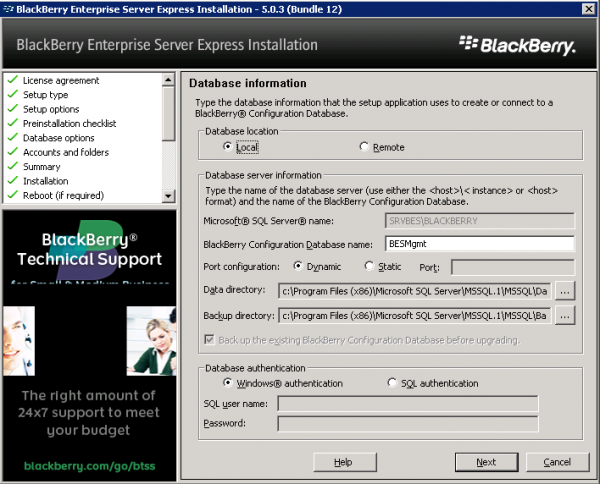Click the Backup directory path field
The image size is (600, 484).
pyautogui.click(x=414, y=316)
